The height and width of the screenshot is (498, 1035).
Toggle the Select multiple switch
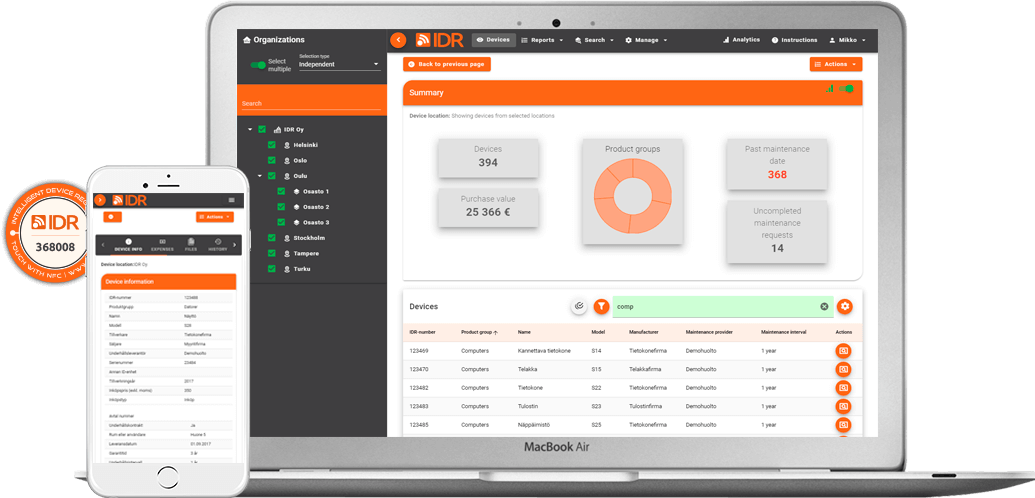pyautogui.click(x=257, y=65)
